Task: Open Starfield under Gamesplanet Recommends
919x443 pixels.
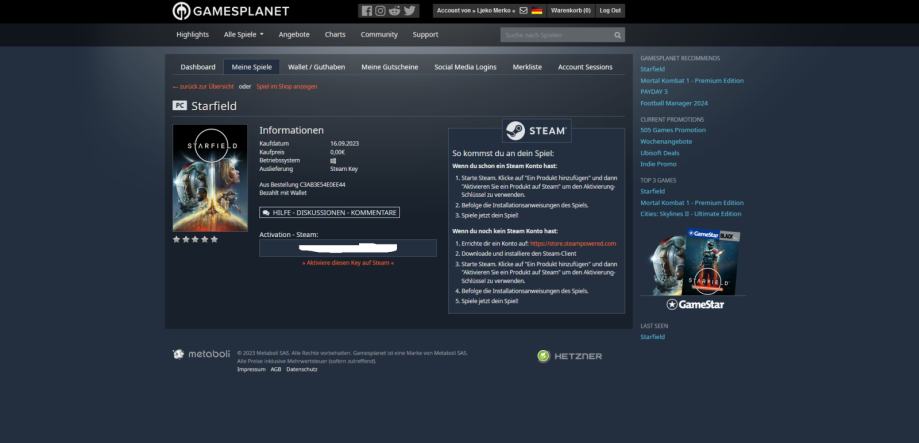Action: [x=652, y=69]
